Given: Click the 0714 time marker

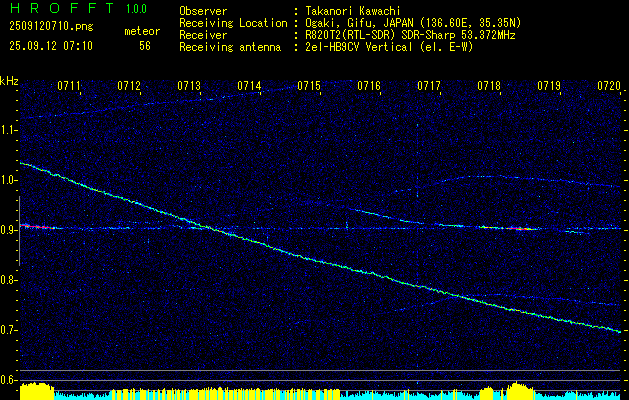Looking at the screenshot, I should coord(249,86).
